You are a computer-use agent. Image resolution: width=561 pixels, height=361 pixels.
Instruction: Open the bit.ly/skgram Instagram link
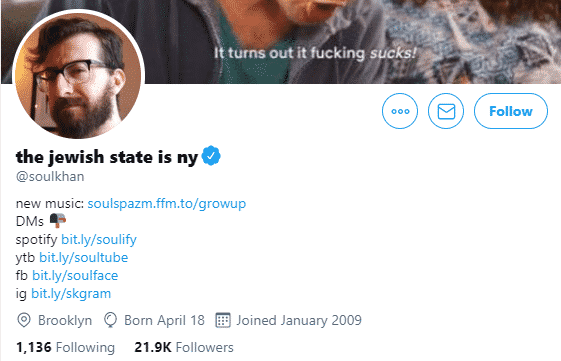[71, 294]
